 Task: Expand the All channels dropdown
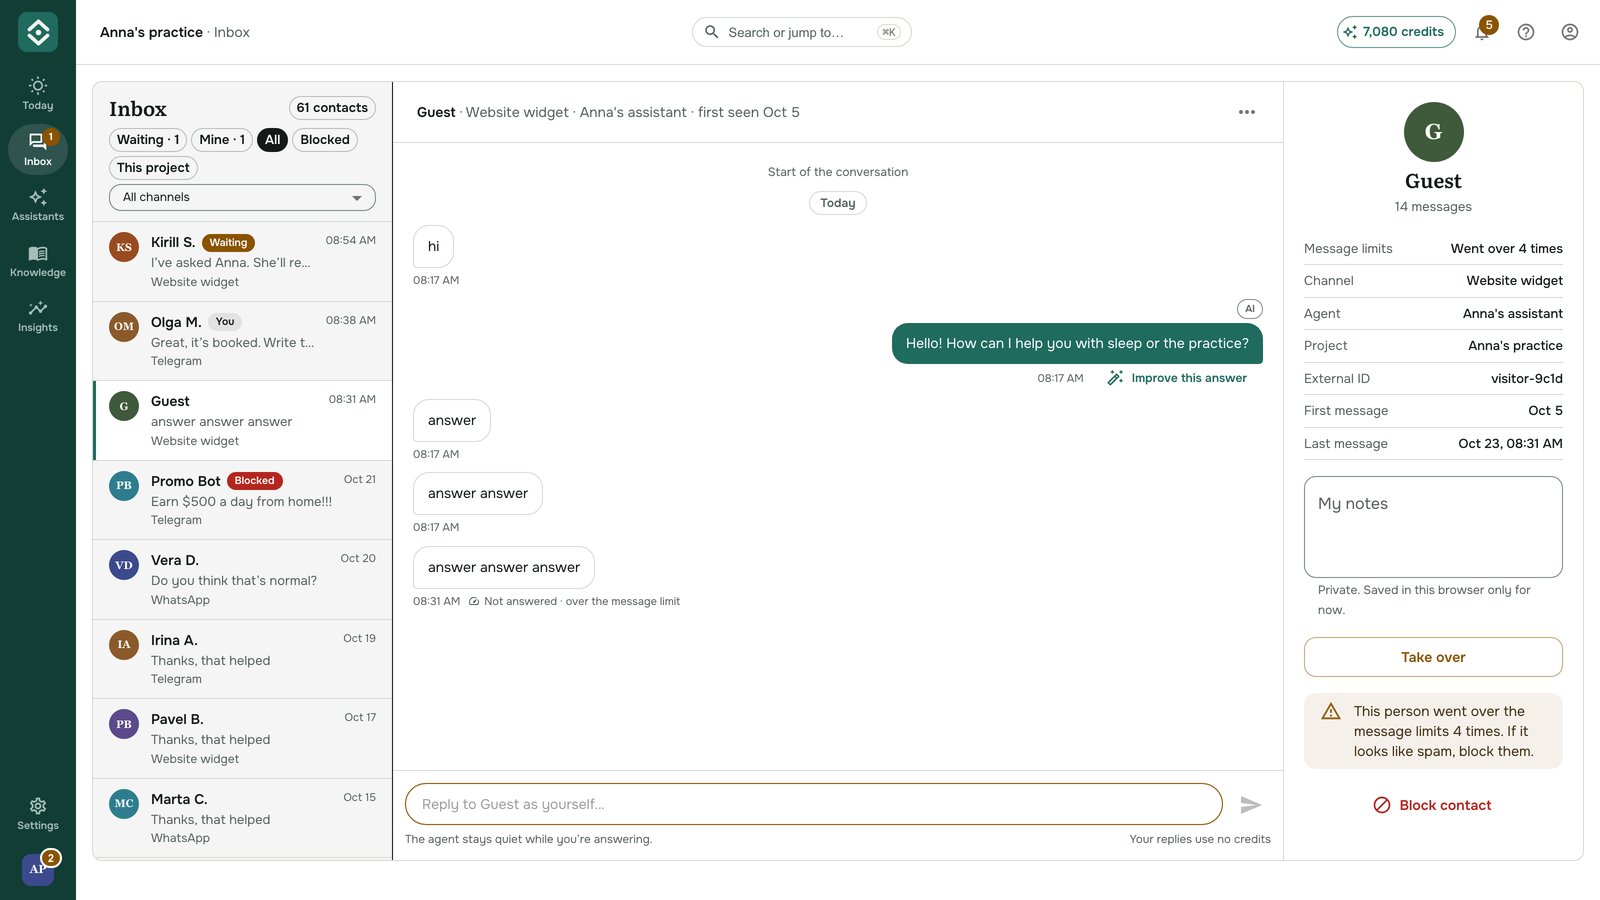pyautogui.click(x=242, y=197)
